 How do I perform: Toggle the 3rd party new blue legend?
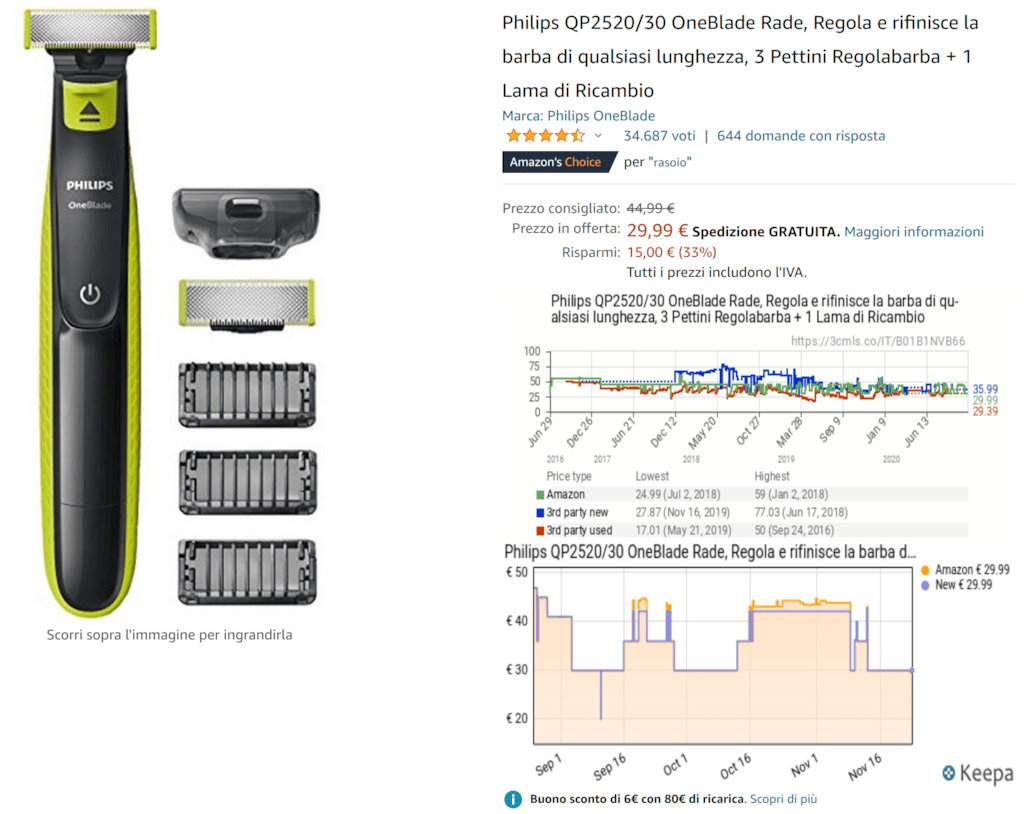[x=540, y=513]
